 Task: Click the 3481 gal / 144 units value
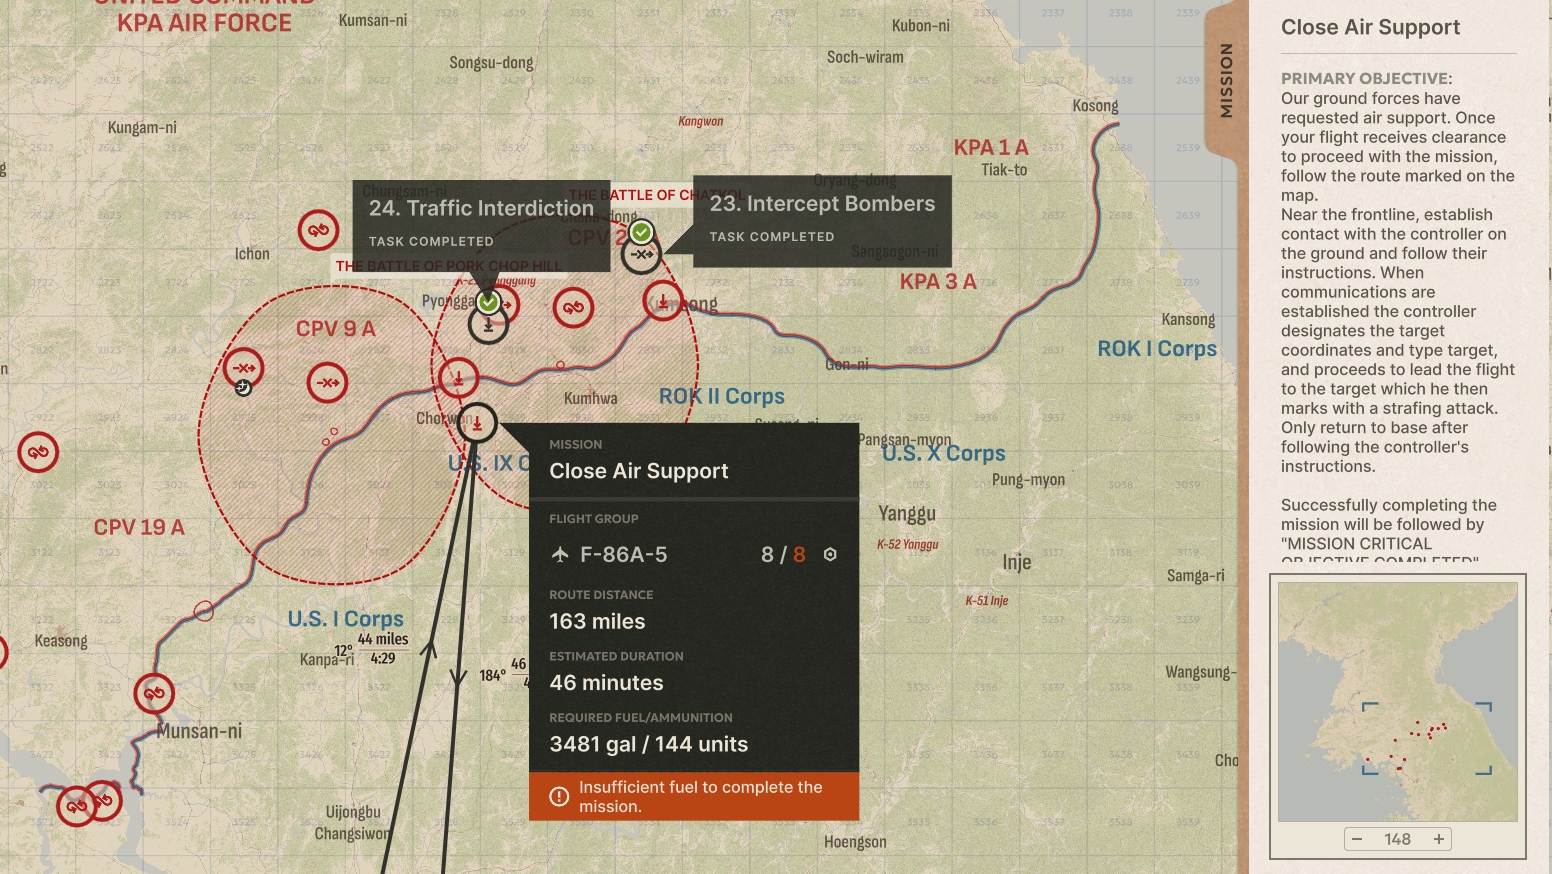pyautogui.click(x=649, y=744)
